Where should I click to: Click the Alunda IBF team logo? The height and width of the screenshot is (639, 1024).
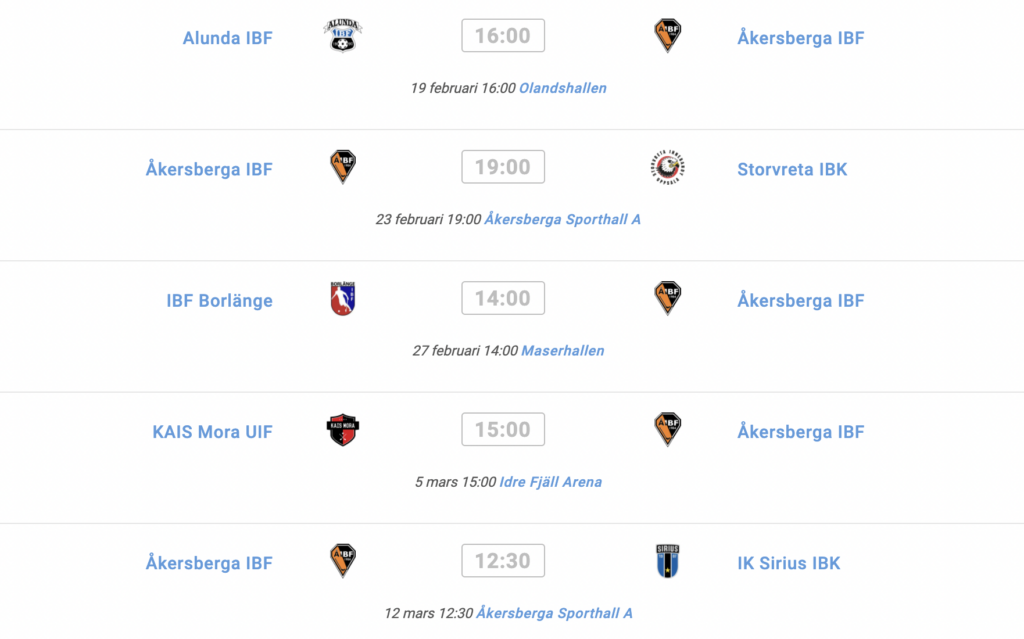coord(343,35)
